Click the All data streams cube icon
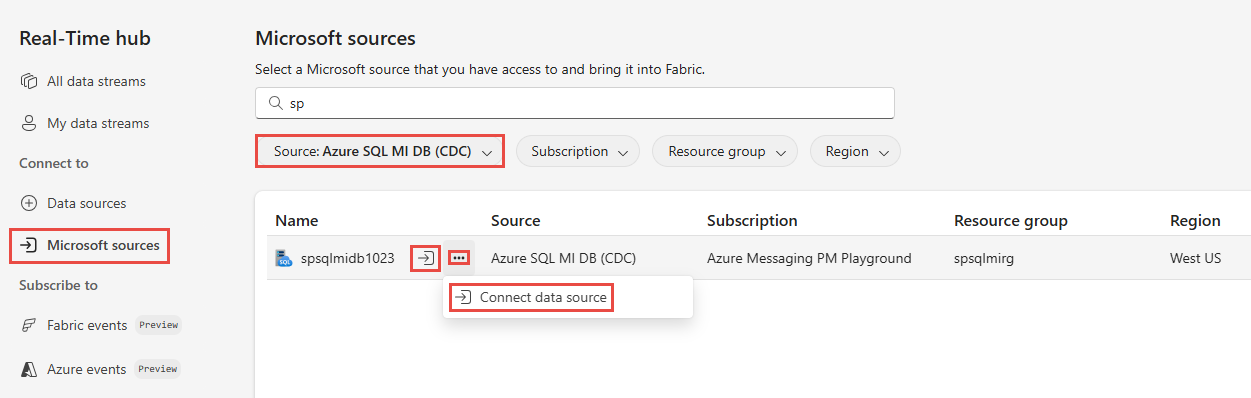The image size is (1251, 398). click(x=29, y=81)
